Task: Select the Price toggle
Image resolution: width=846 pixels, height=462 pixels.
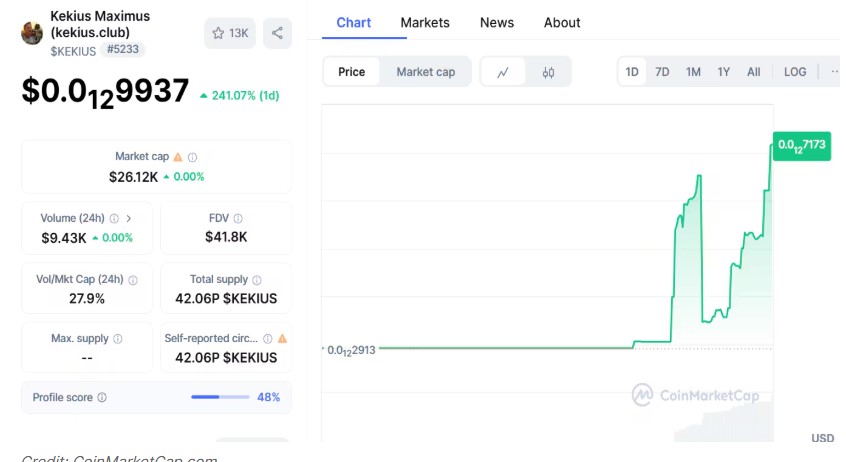Action: tap(352, 72)
